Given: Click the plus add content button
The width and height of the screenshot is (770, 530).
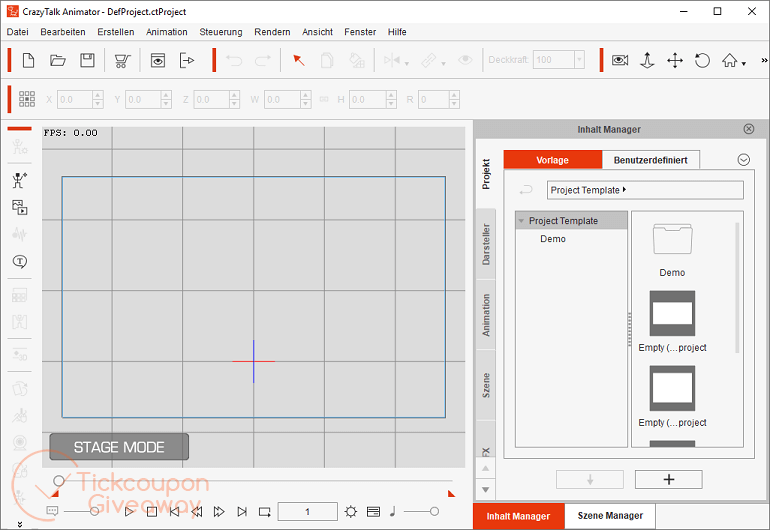Looking at the screenshot, I should [668, 479].
